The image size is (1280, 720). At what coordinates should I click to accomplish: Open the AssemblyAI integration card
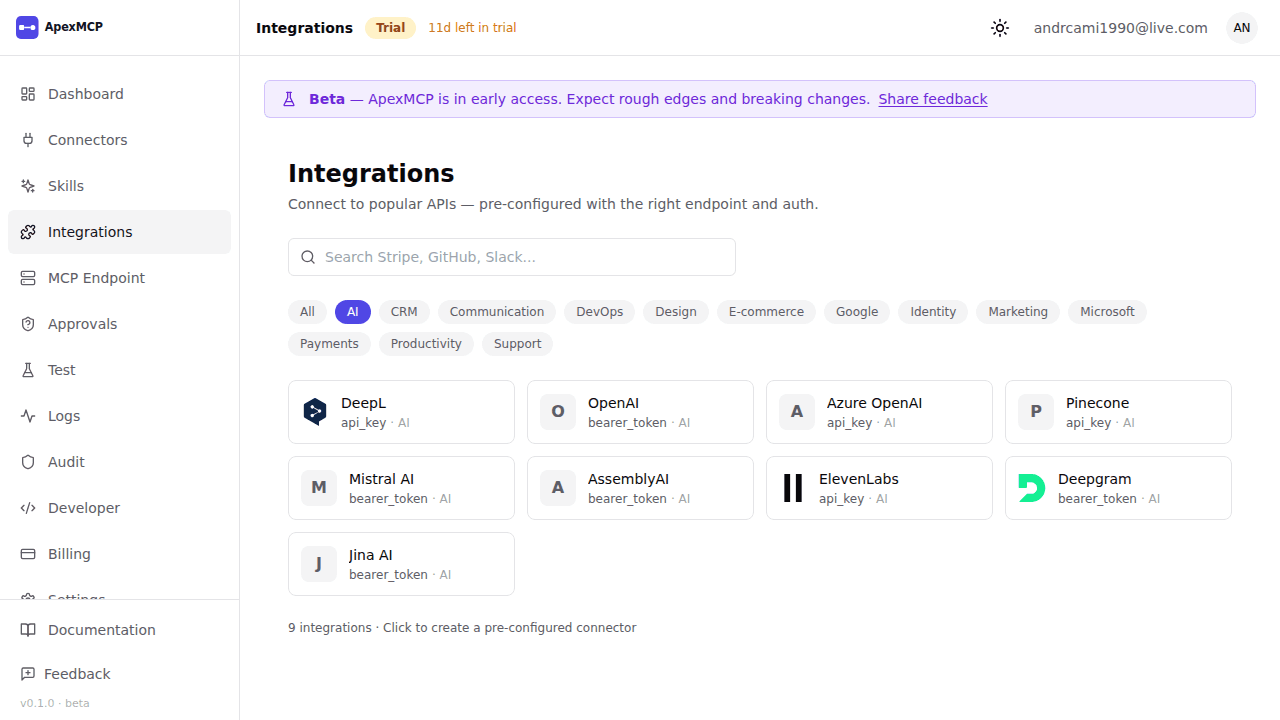pos(640,488)
